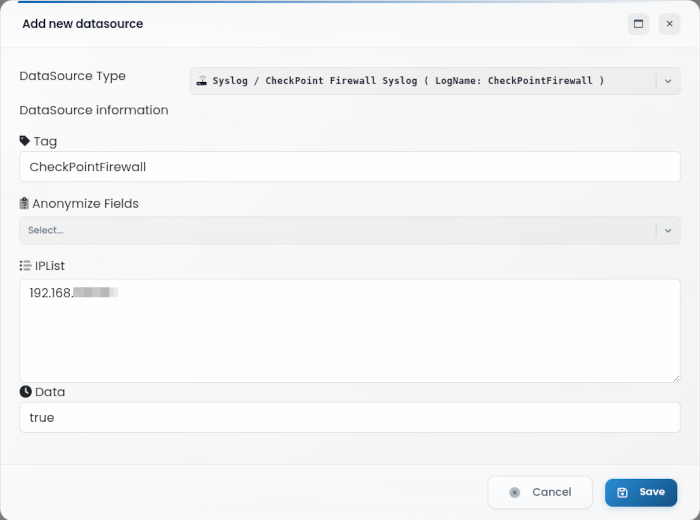Open the Anonymize Fields select dropdown

pyautogui.click(x=350, y=230)
